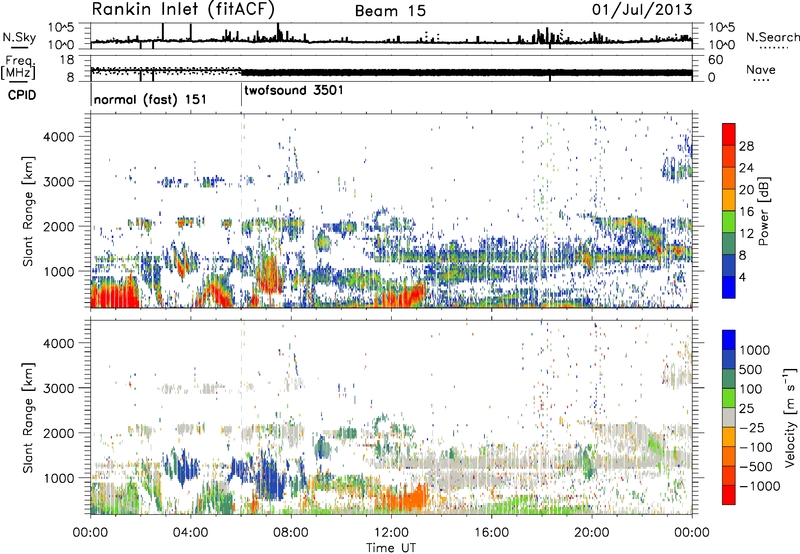Screen dimensions: 800x554
Task: Click the blue bottom segment of Power colorbar
Action: tap(729, 287)
